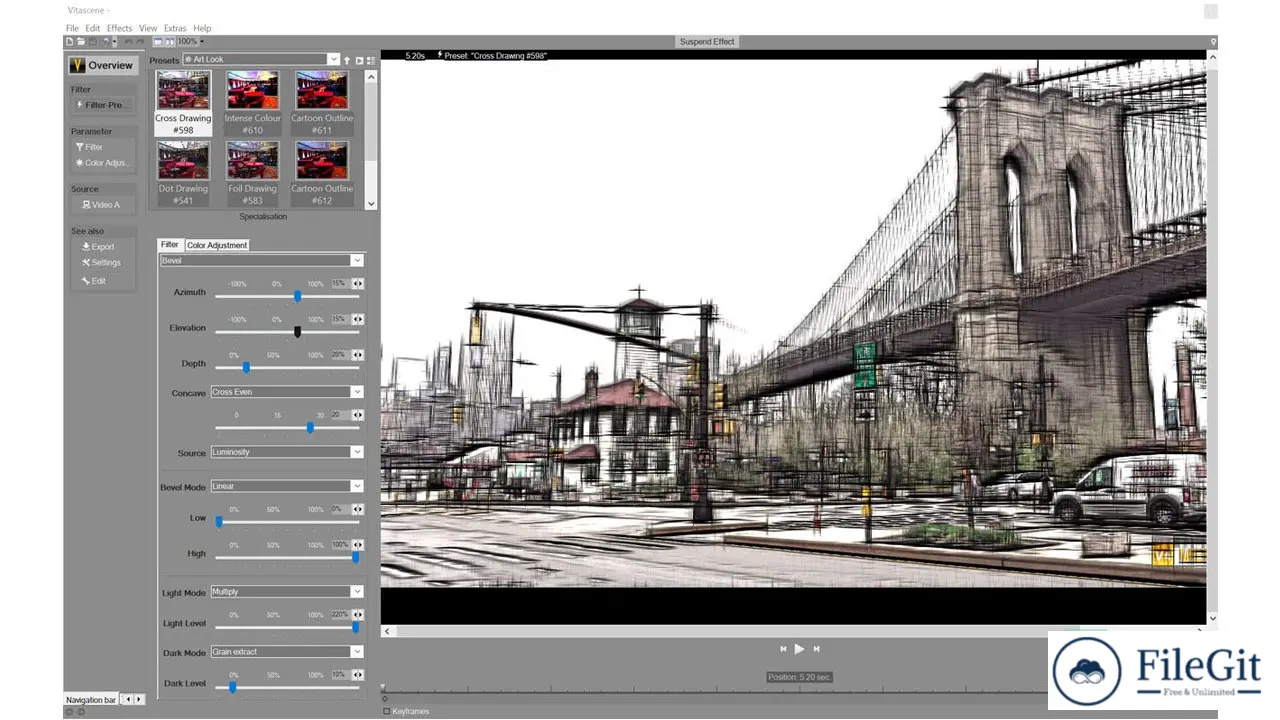Jump to previous frame button
The height and width of the screenshot is (720, 1280).
[x=783, y=649]
